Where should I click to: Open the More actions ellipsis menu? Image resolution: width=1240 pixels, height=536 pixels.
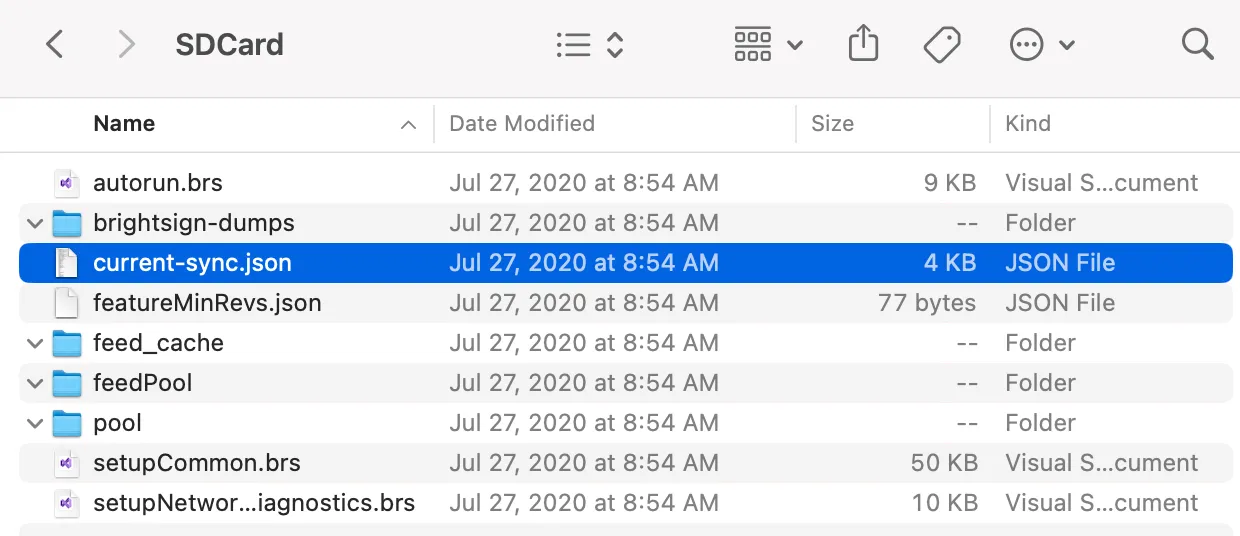[x=1042, y=44]
